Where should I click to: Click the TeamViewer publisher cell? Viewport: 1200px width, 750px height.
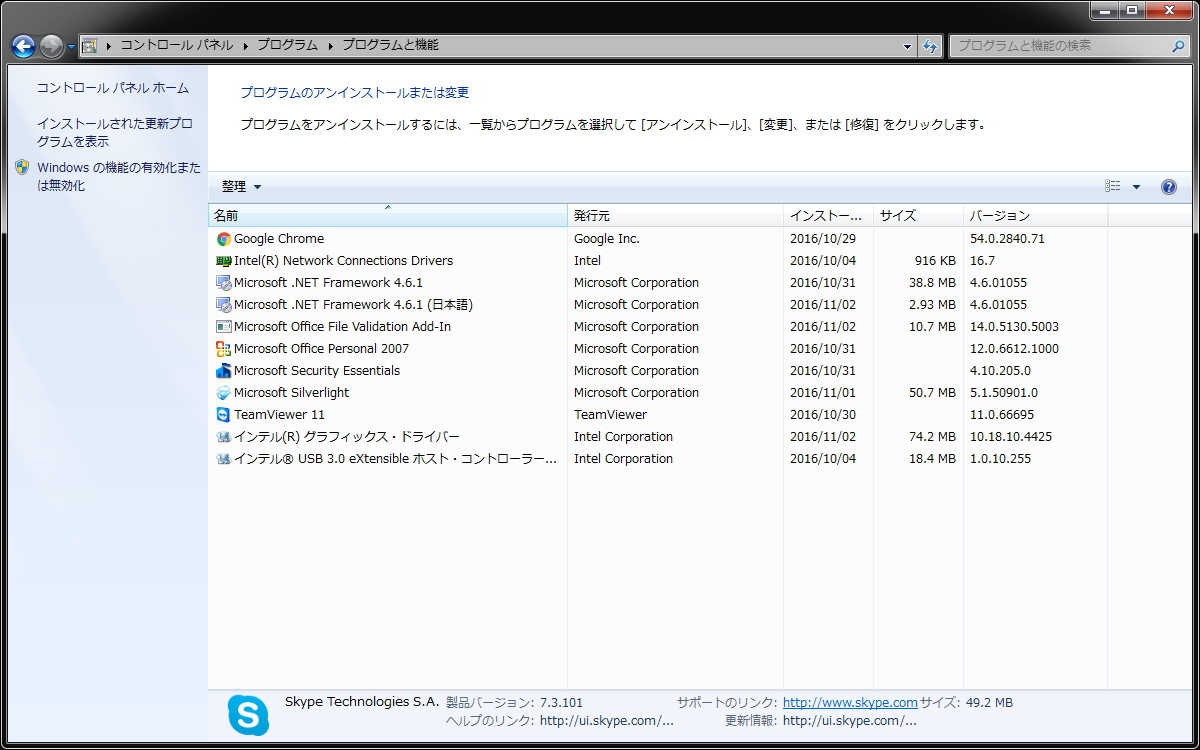click(x=610, y=415)
